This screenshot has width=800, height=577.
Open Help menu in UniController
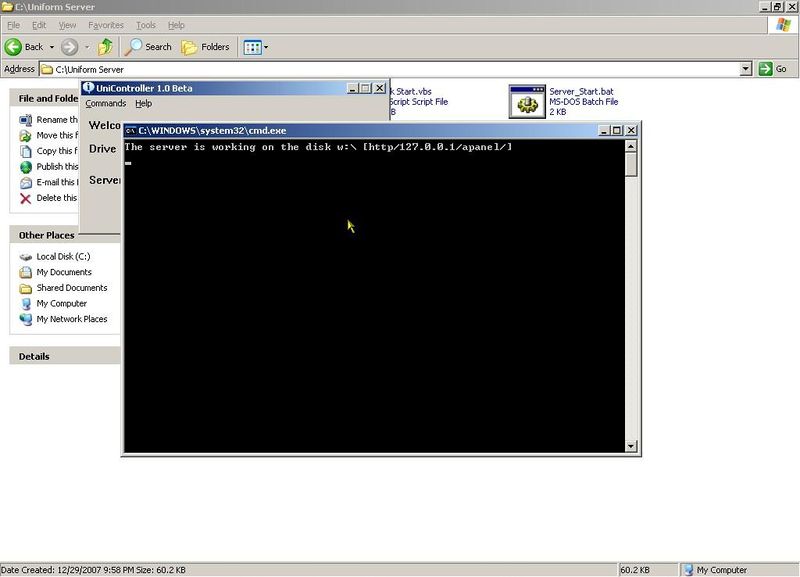coord(143,104)
